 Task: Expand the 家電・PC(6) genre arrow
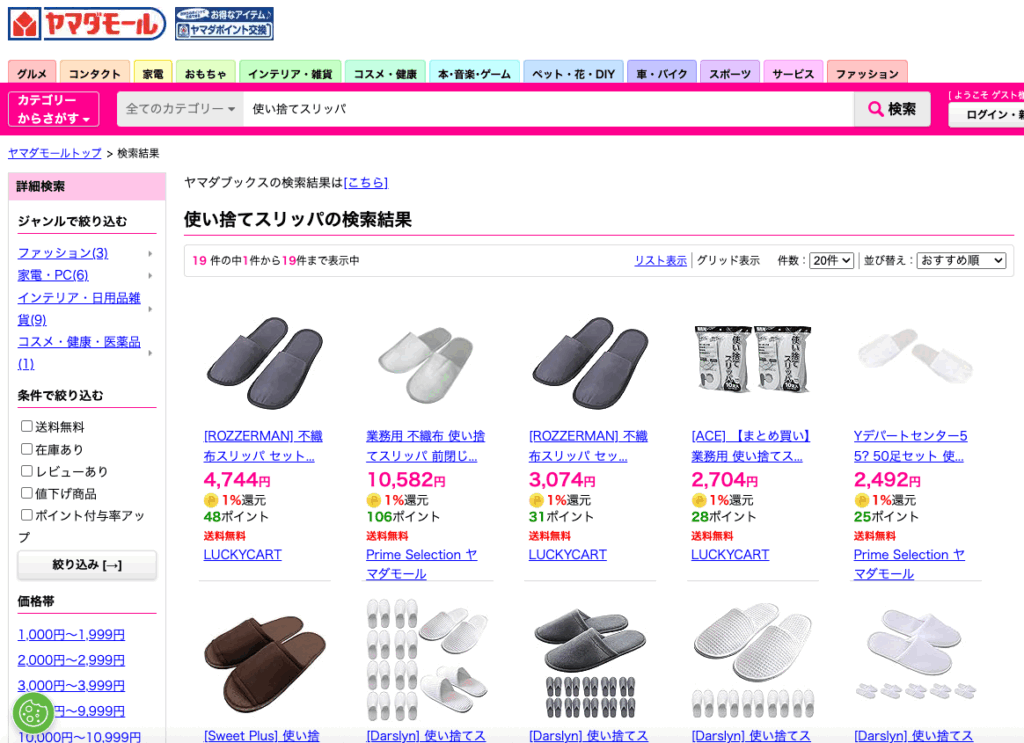coord(150,276)
